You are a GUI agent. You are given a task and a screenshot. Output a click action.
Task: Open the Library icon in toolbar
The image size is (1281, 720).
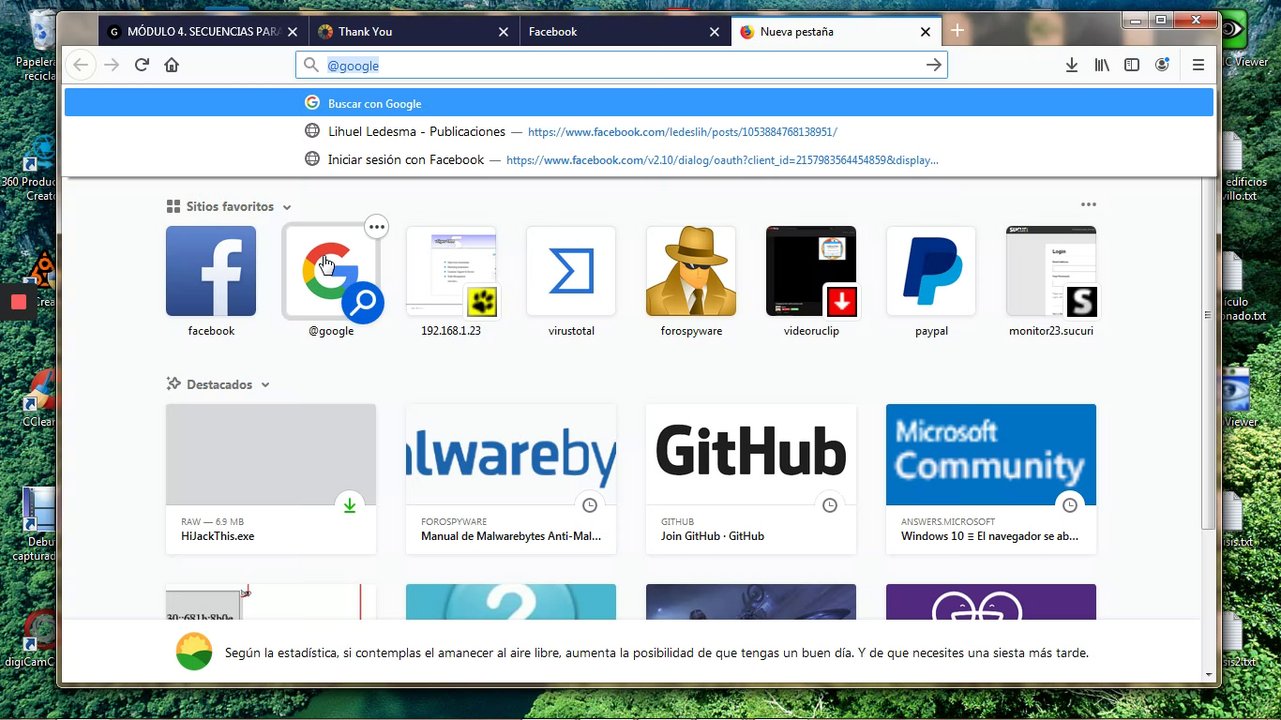[x=1102, y=65]
